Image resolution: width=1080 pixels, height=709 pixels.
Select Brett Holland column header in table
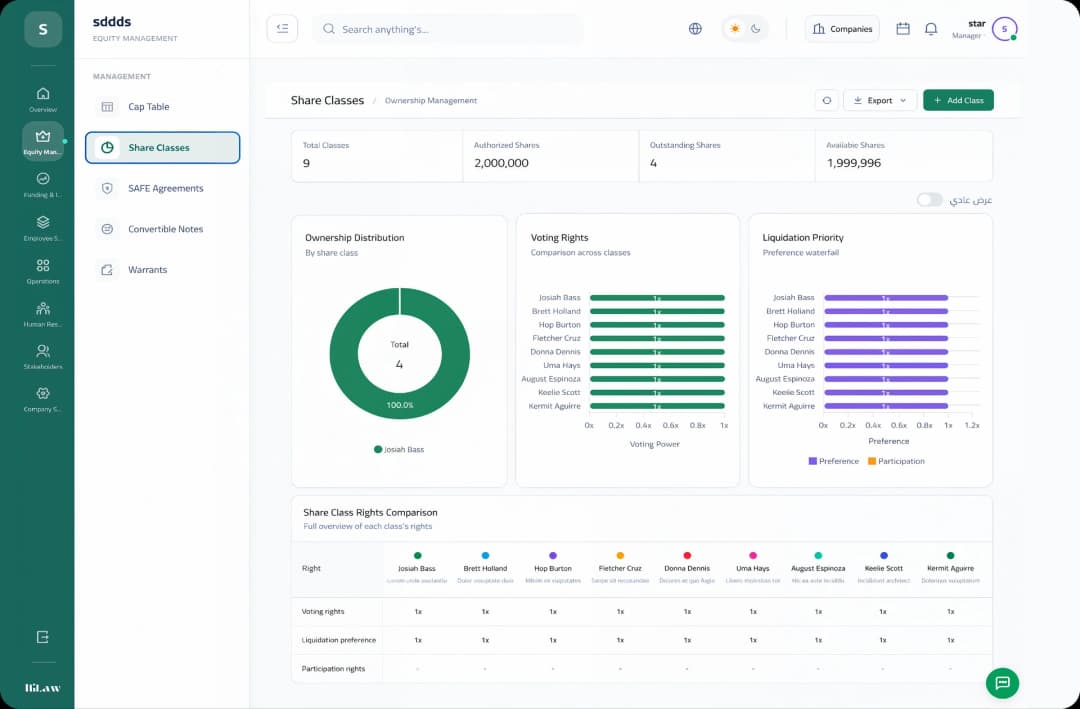(x=485, y=568)
